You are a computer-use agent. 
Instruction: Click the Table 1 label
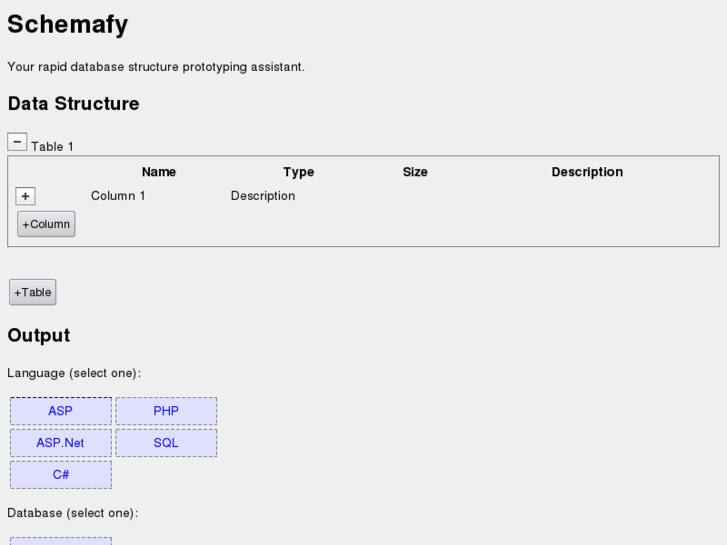pos(52,147)
